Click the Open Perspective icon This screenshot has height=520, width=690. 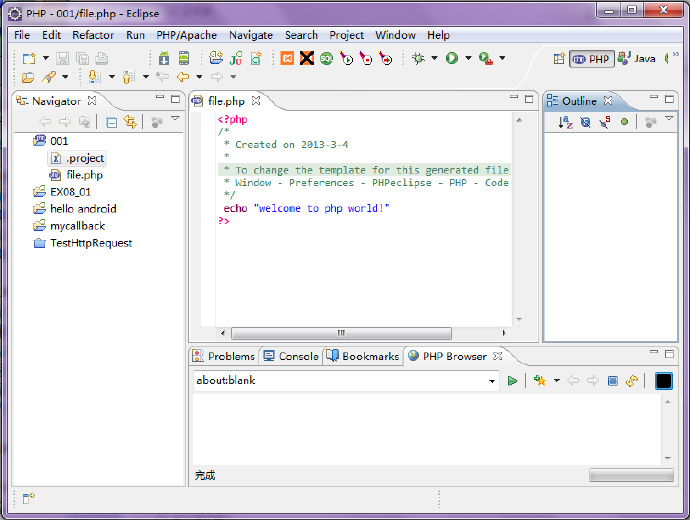559,59
